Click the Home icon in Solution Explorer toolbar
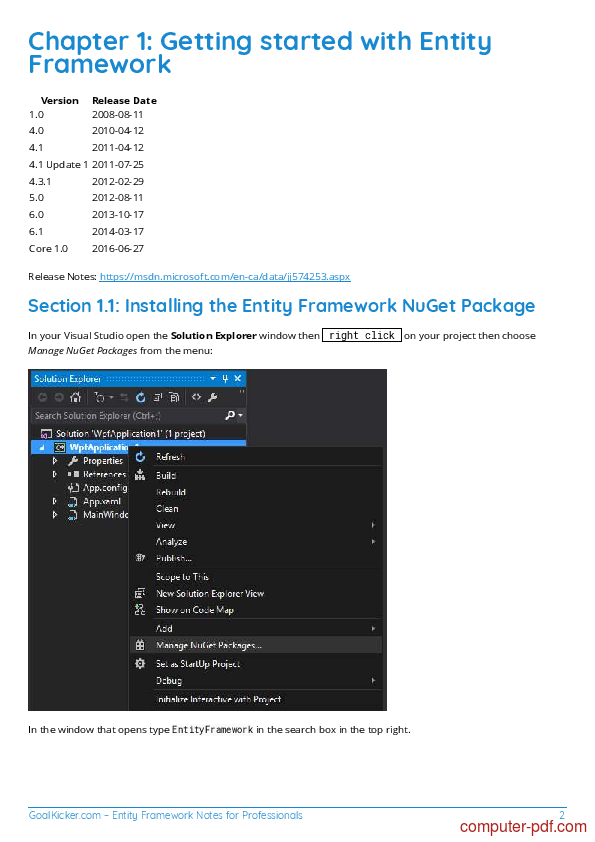 (75, 397)
